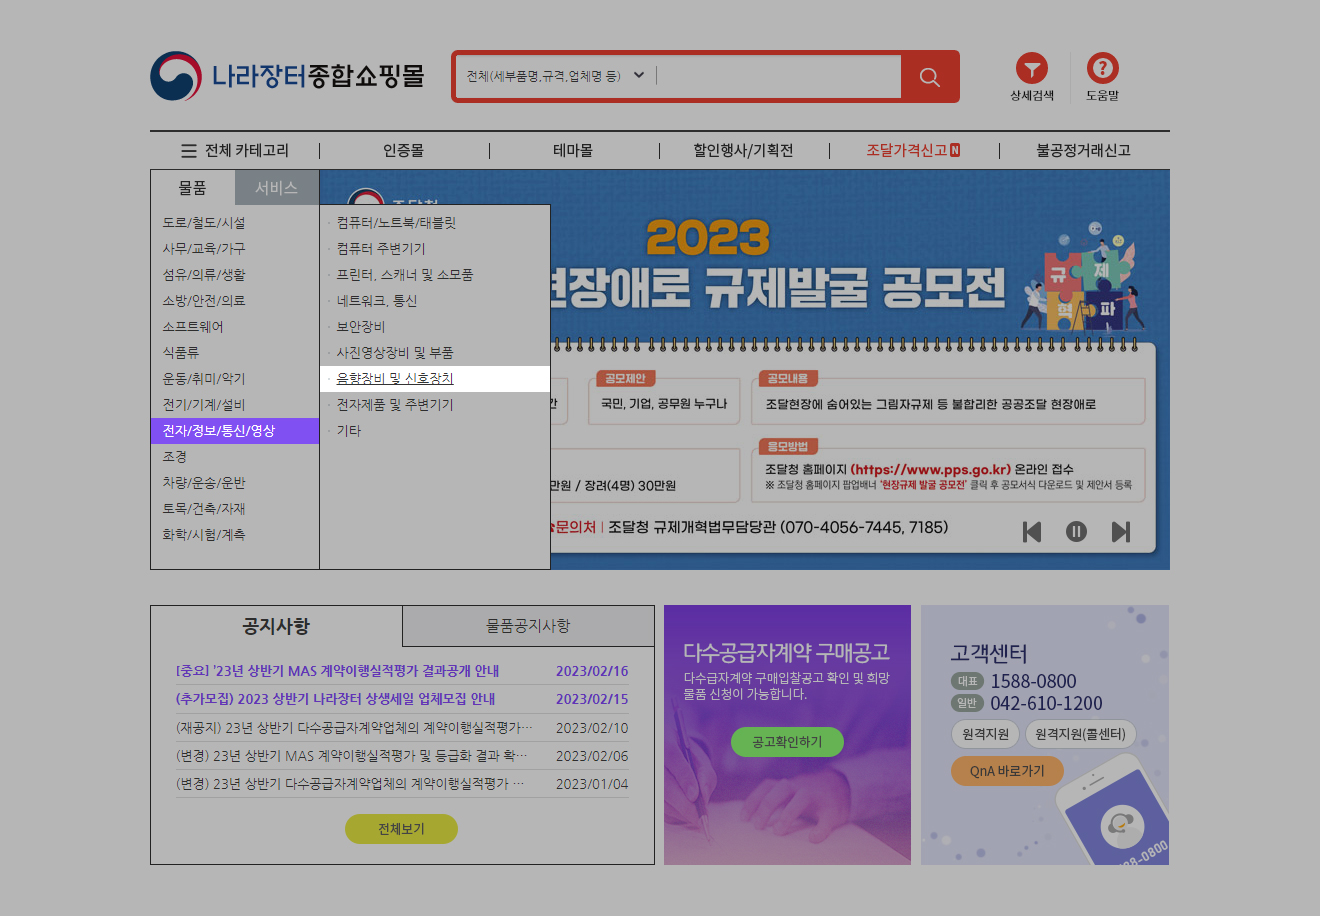Click the red magnifier search button
The height and width of the screenshot is (916, 1320).
[929, 77]
